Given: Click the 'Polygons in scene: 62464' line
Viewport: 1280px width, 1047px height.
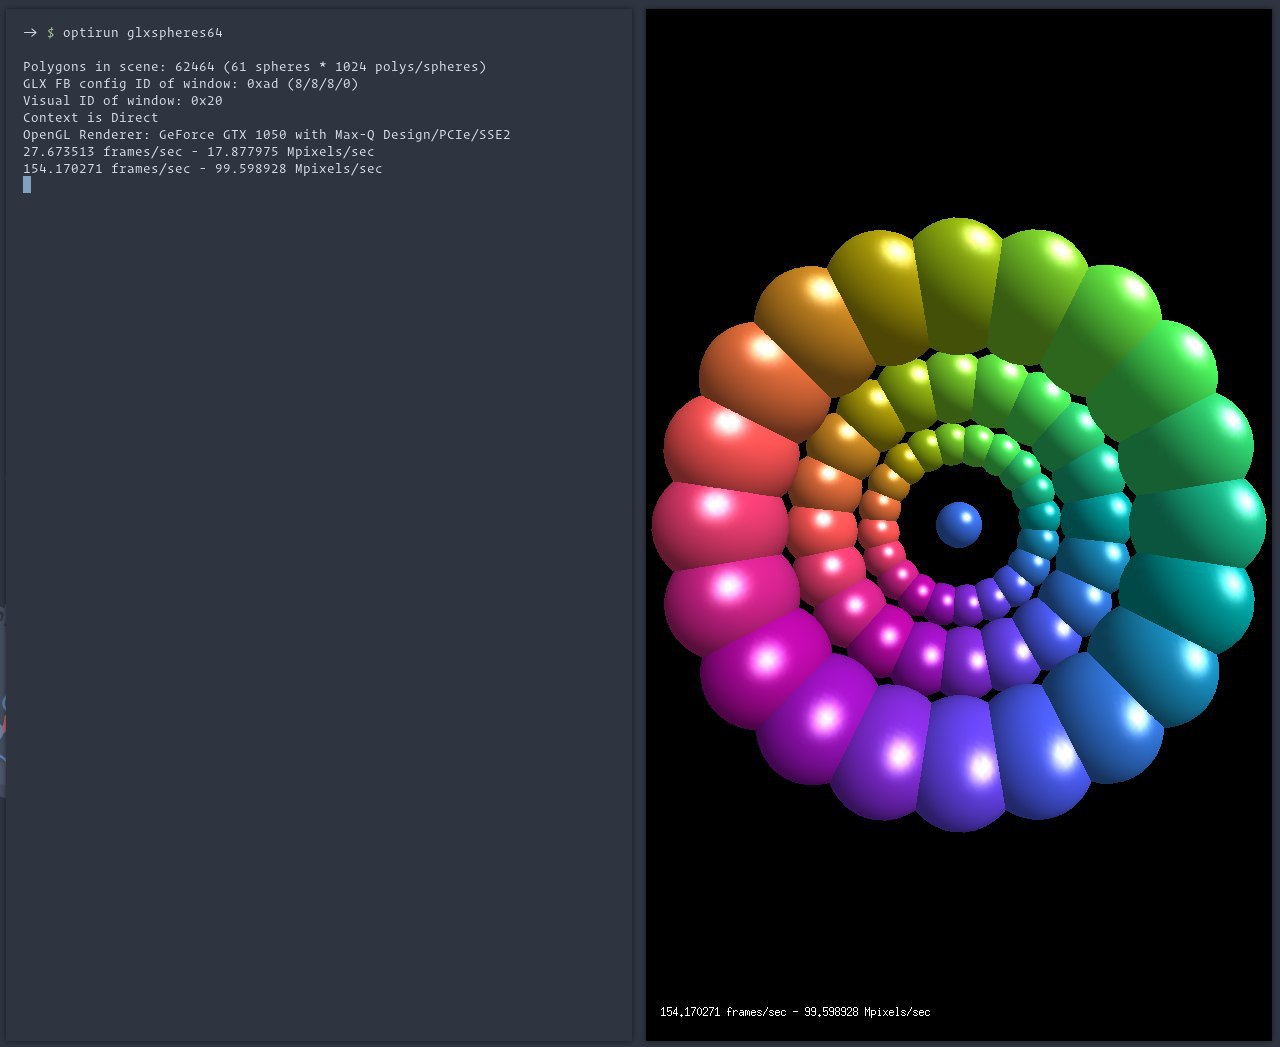Looking at the screenshot, I should click(x=255, y=67).
